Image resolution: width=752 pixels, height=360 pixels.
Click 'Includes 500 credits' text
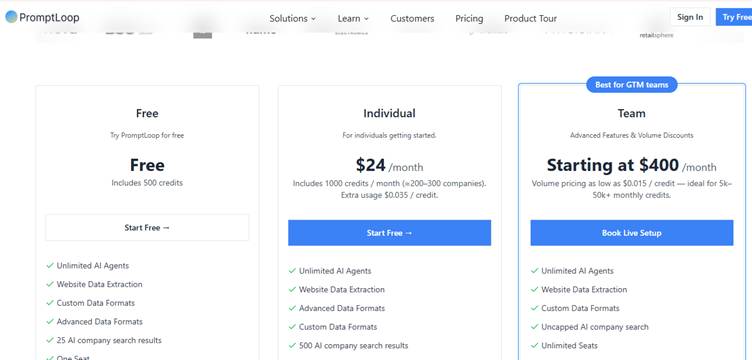click(147, 183)
